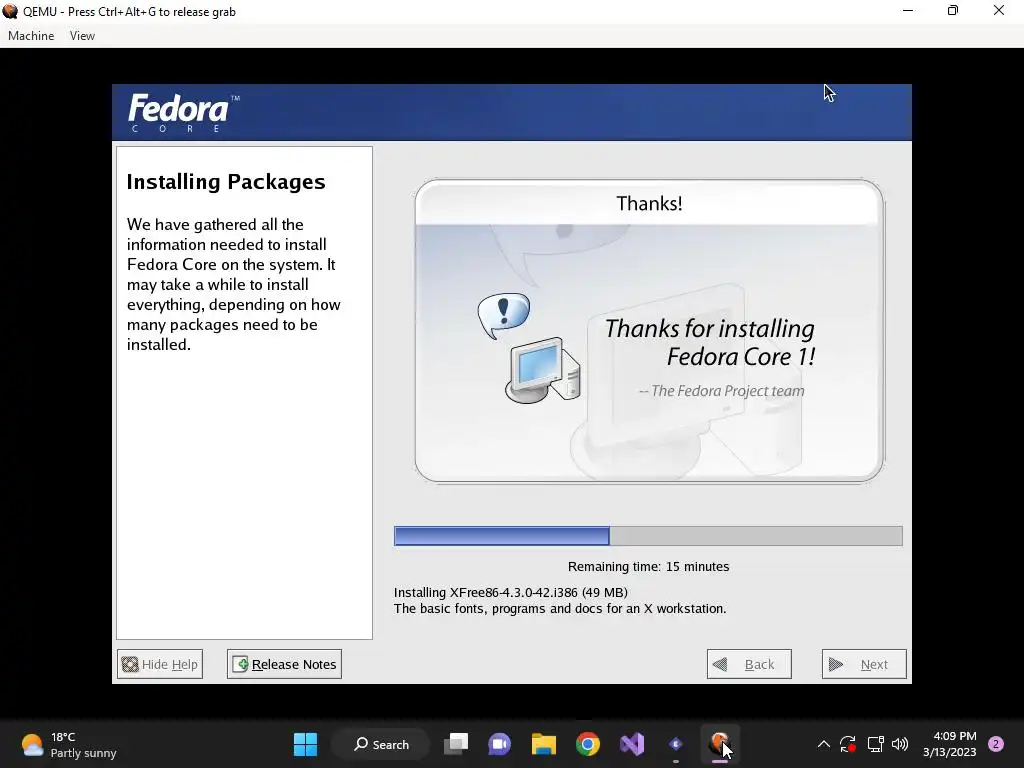This screenshot has height=768, width=1024.
Task: Open the Machine menu in QEMU
Action: (x=31, y=36)
